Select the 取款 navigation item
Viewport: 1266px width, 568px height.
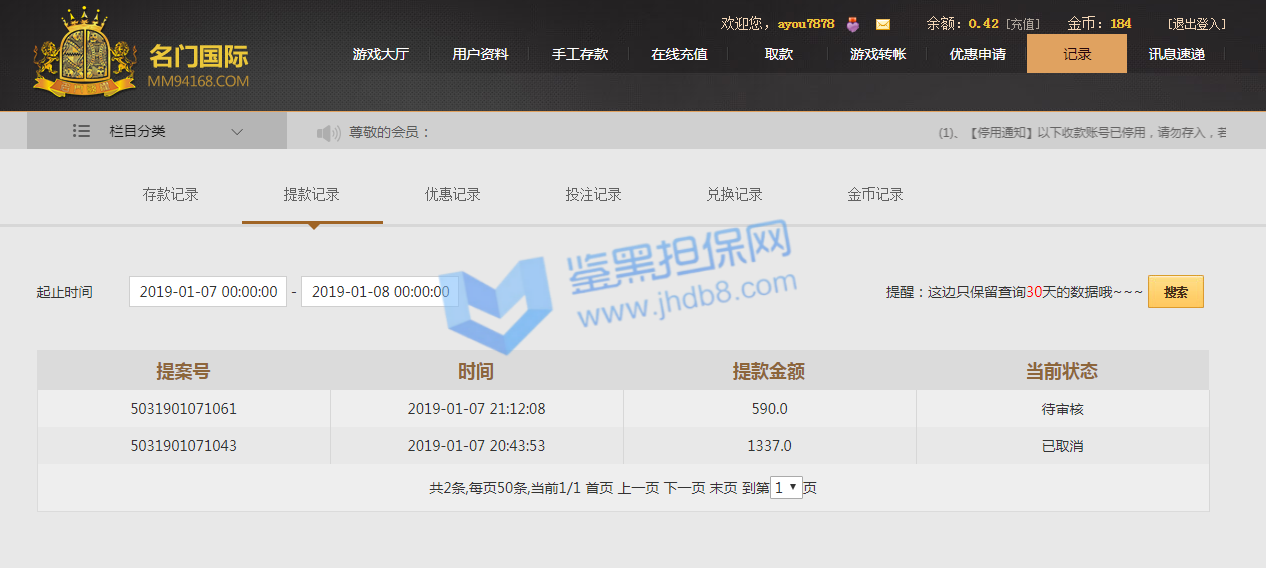pos(779,54)
